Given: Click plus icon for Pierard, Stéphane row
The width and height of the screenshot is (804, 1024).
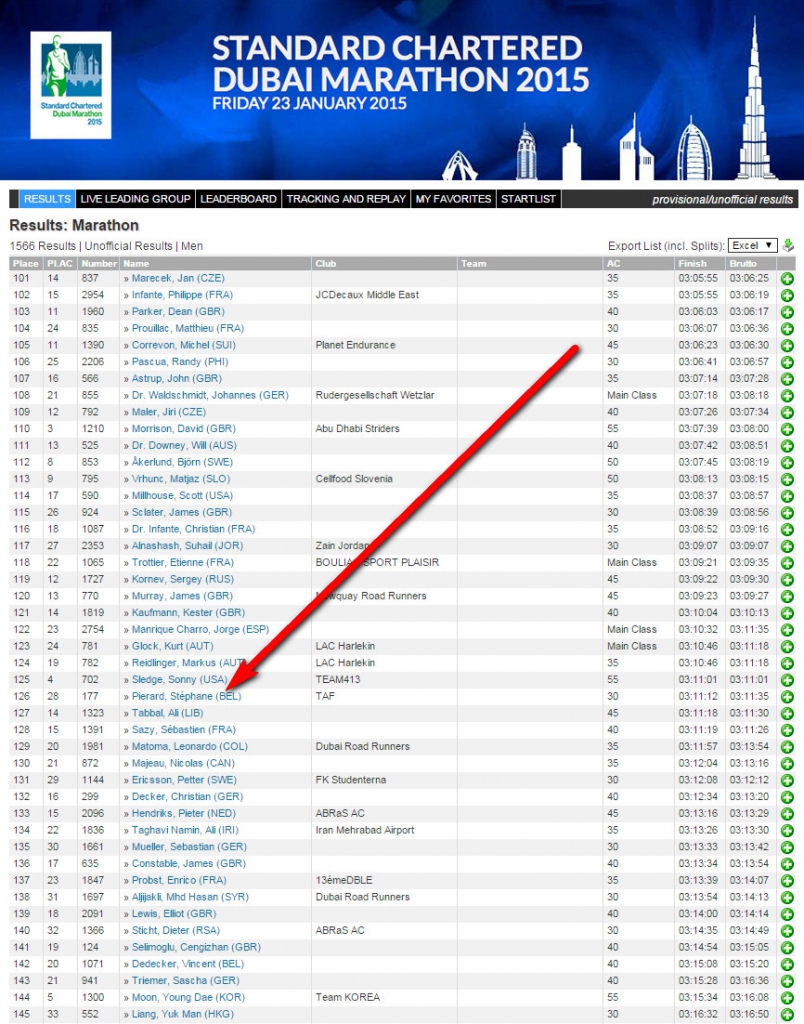Looking at the screenshot, I should coord(787,697).
